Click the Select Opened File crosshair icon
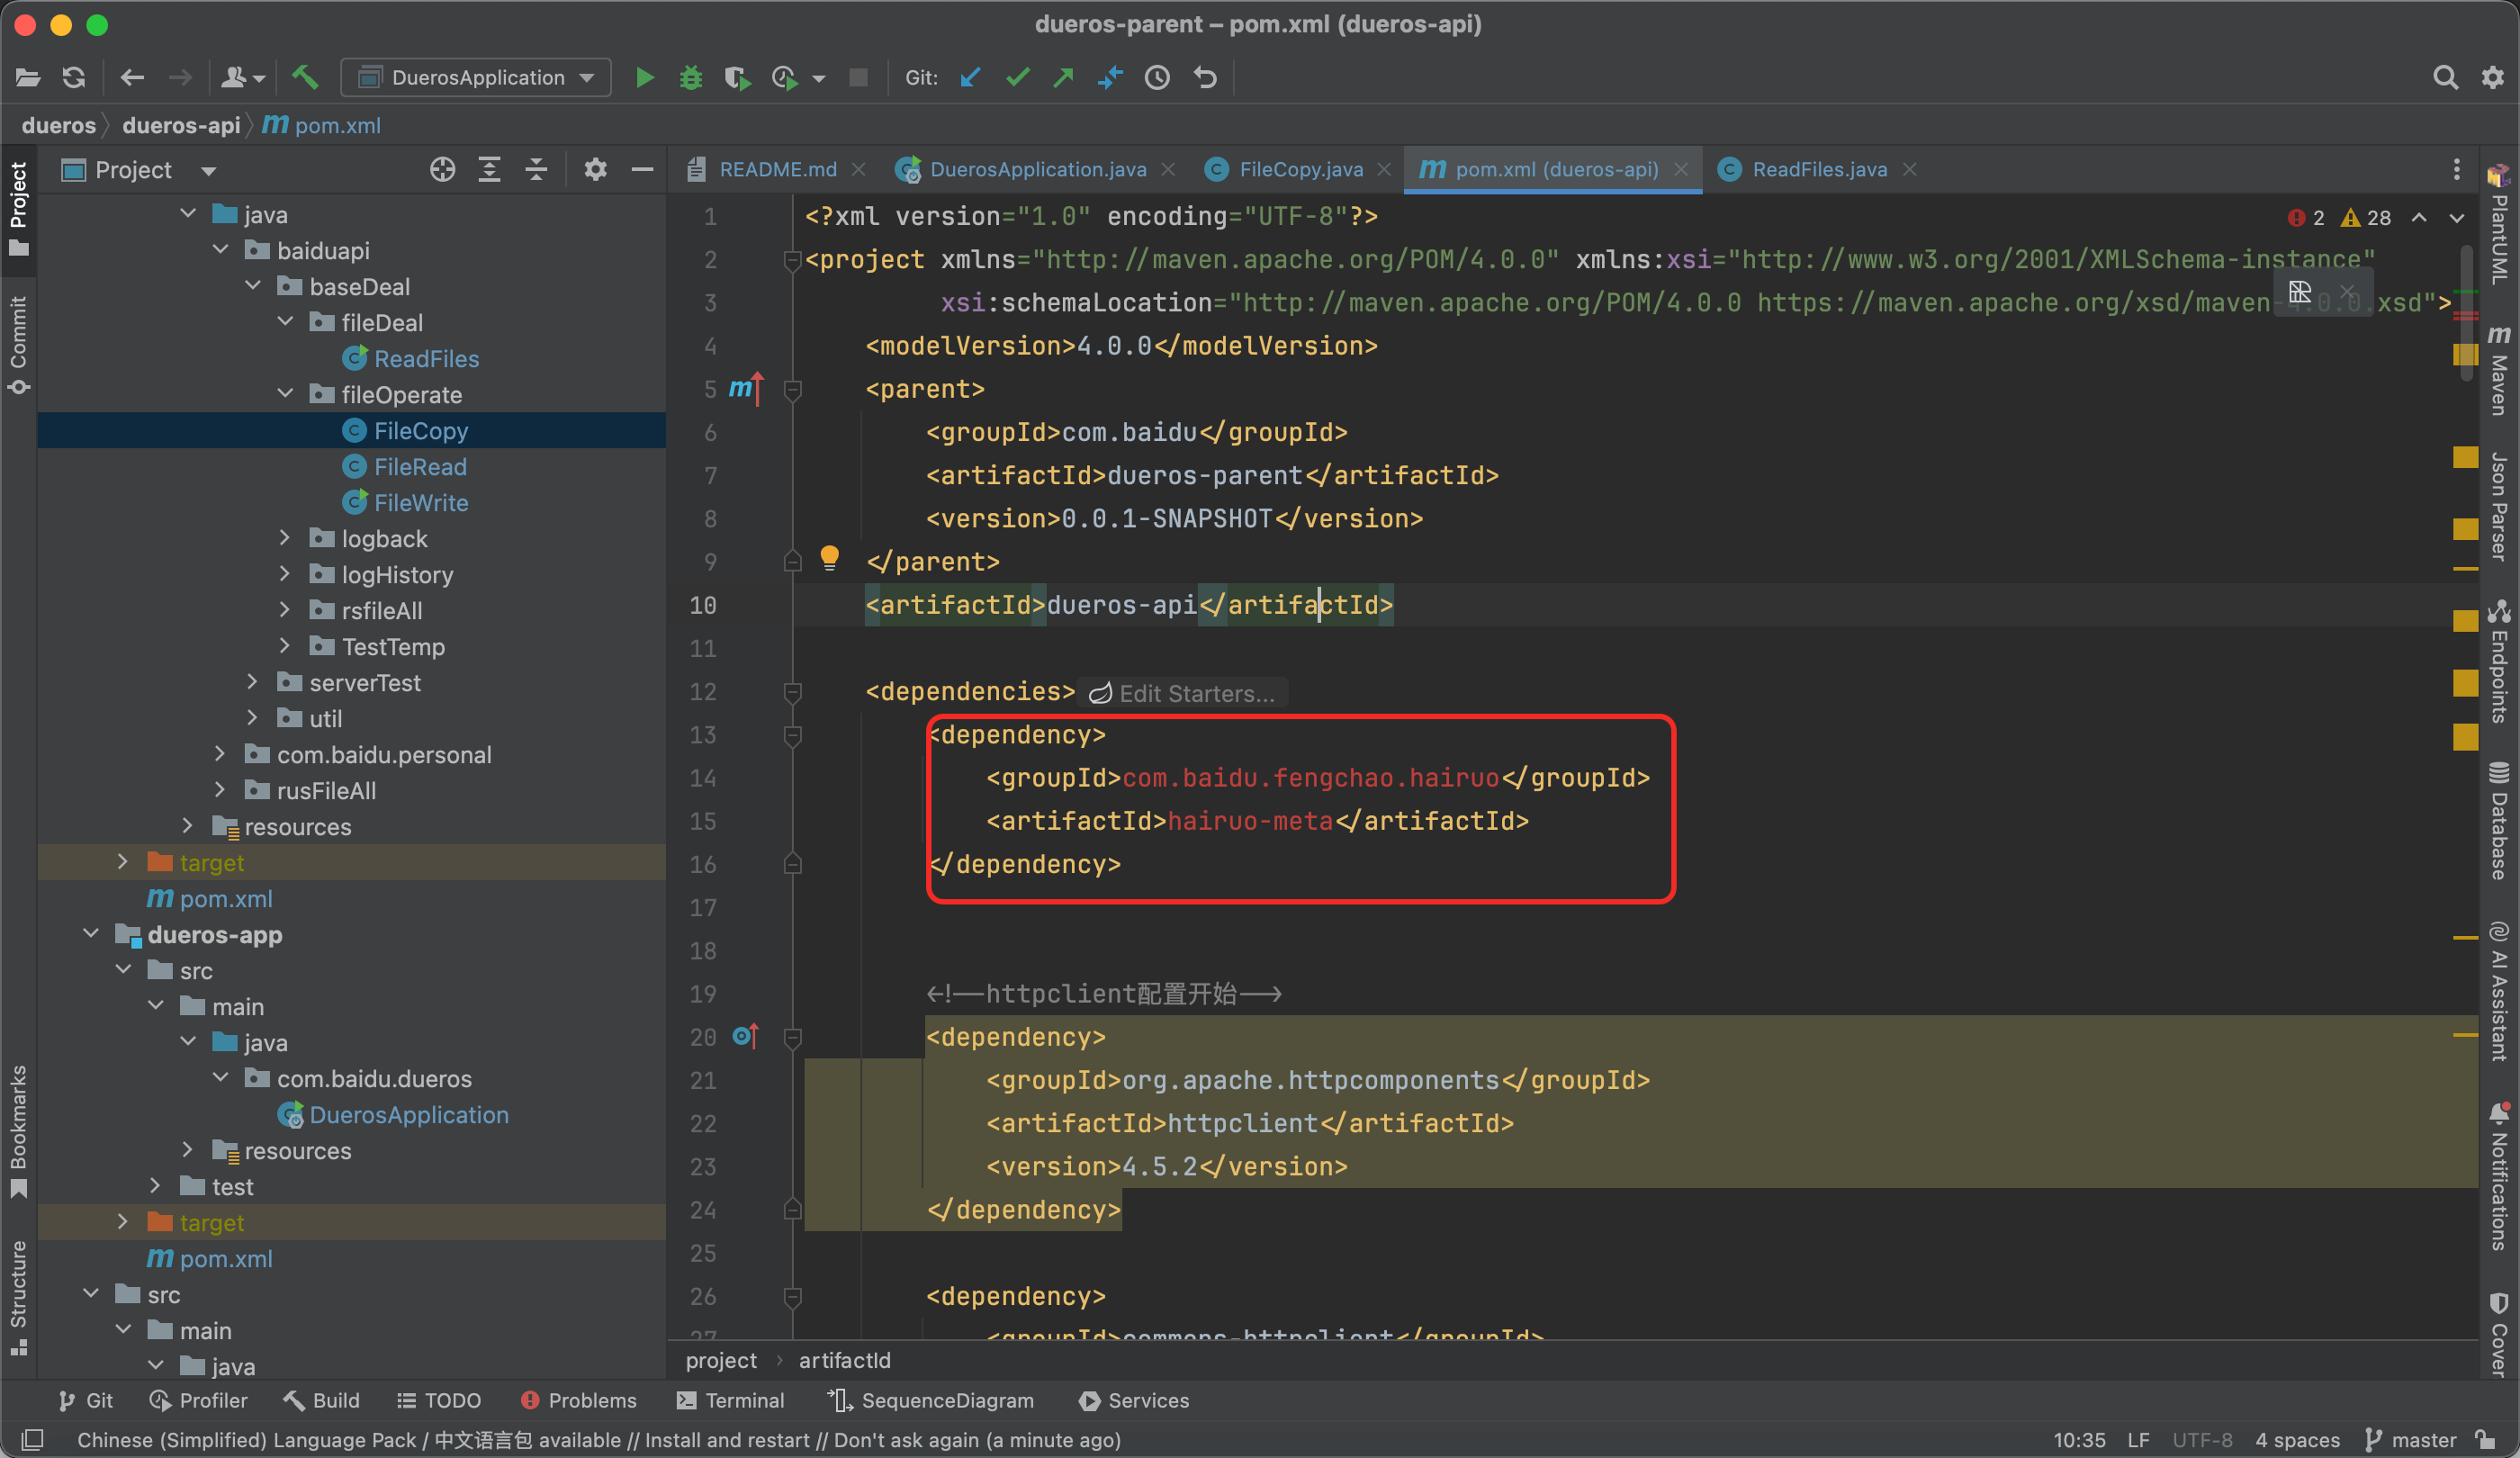This screenshot has width=2520, height=1458. click(x=442, y=169)
